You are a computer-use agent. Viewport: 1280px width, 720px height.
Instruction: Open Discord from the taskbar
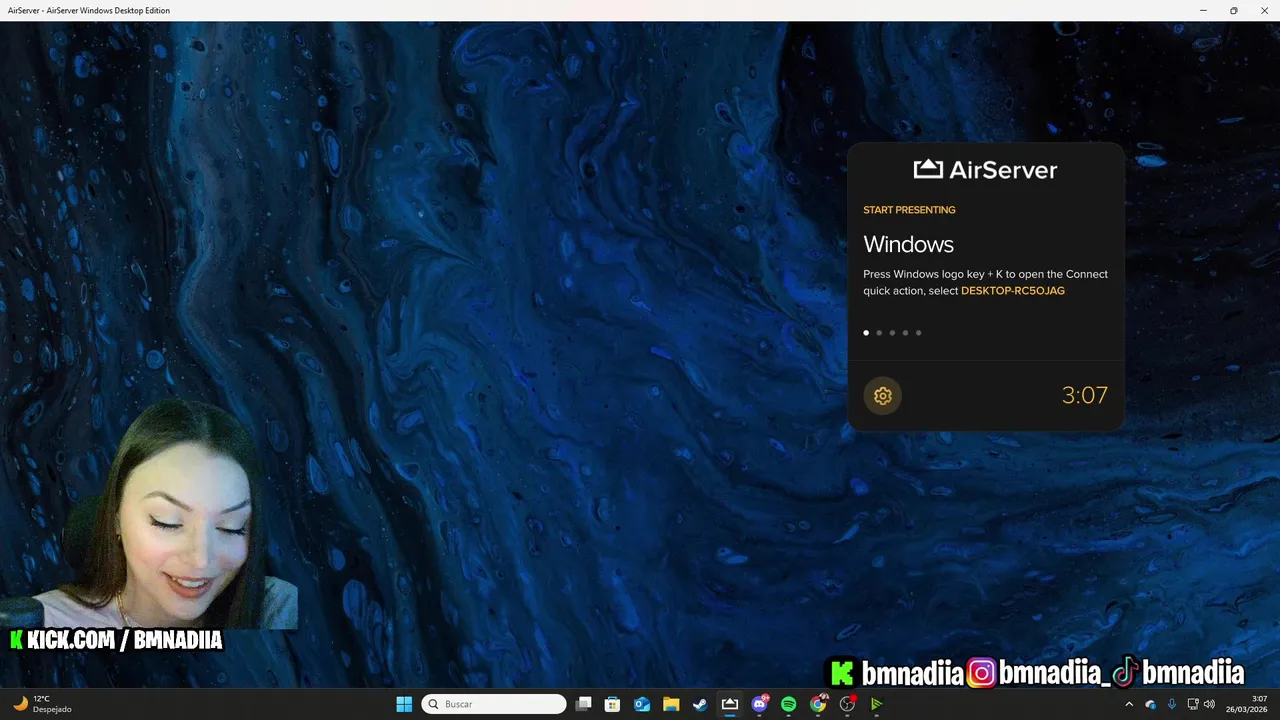click(759, 704)
